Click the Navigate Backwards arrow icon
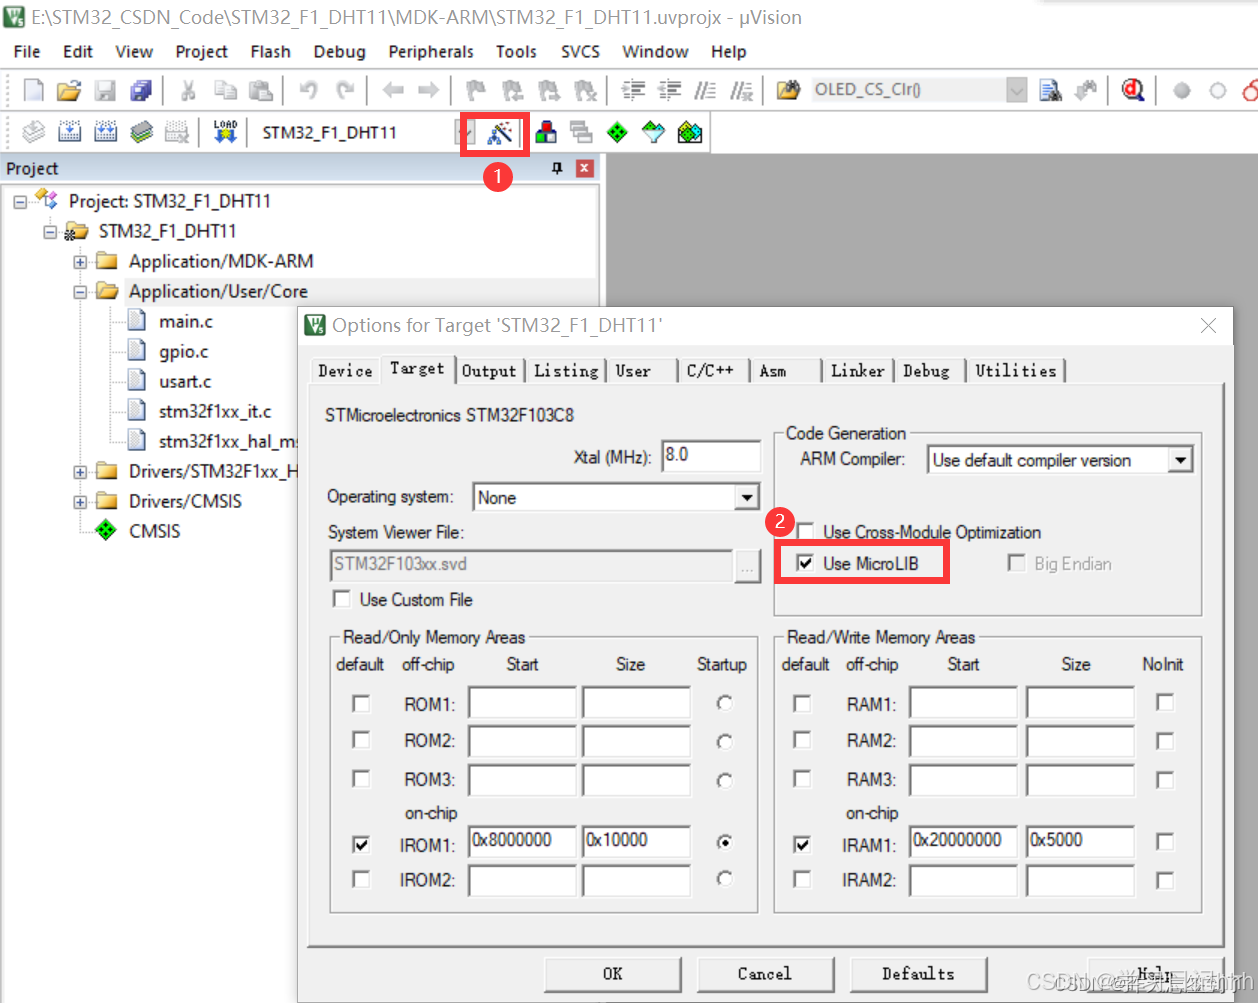 pyautogui.click(x=393, y=90)
